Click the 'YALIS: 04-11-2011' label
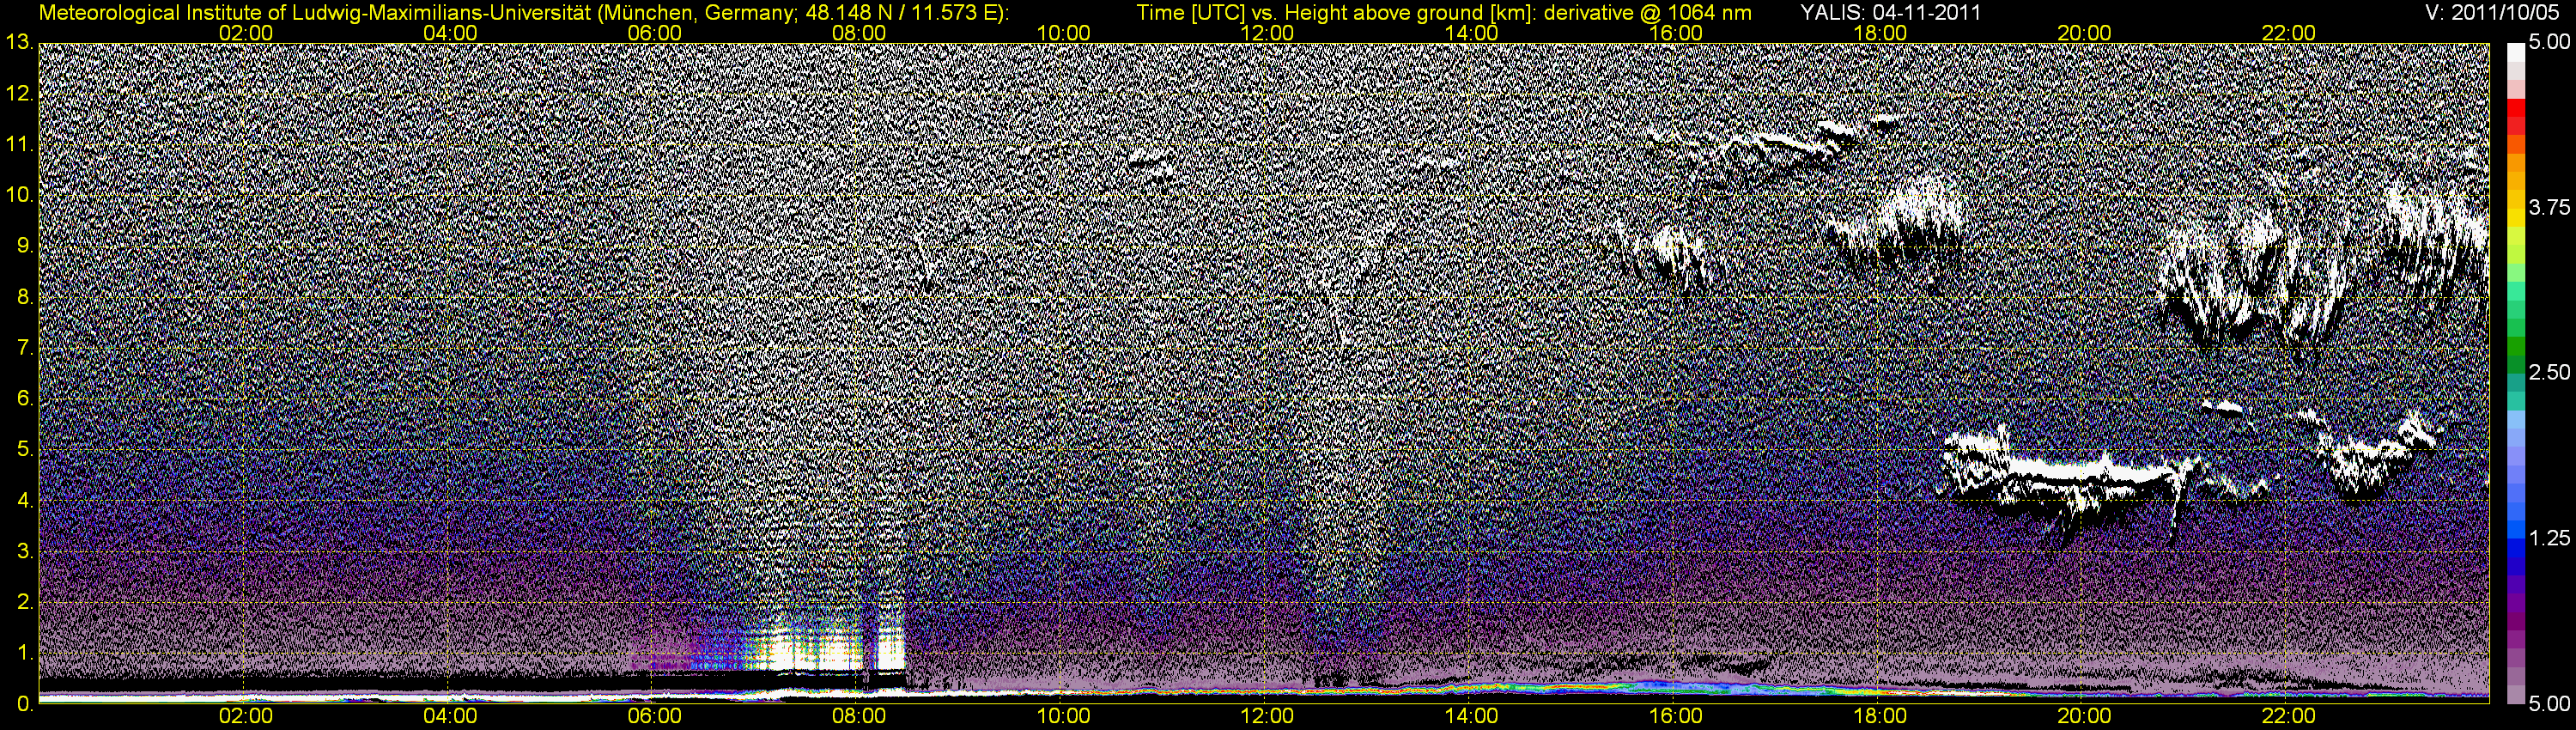 (x=1890, y=14)
